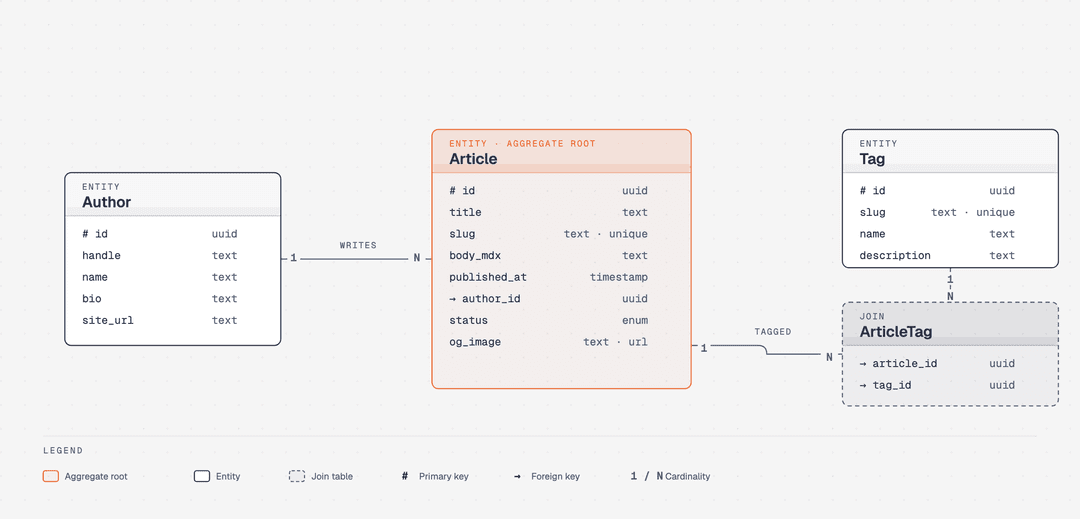
Task: Select the article_id row in ArticleTag
Action: pyautogui.click(x=937, y=364)
